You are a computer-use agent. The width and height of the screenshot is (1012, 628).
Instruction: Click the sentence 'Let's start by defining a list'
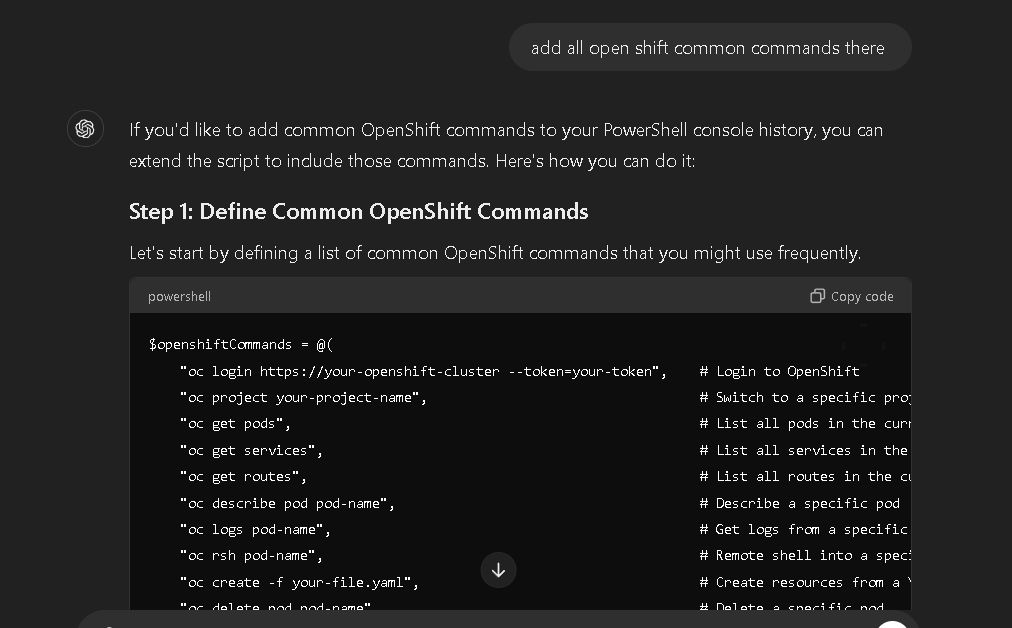(495, 253)
